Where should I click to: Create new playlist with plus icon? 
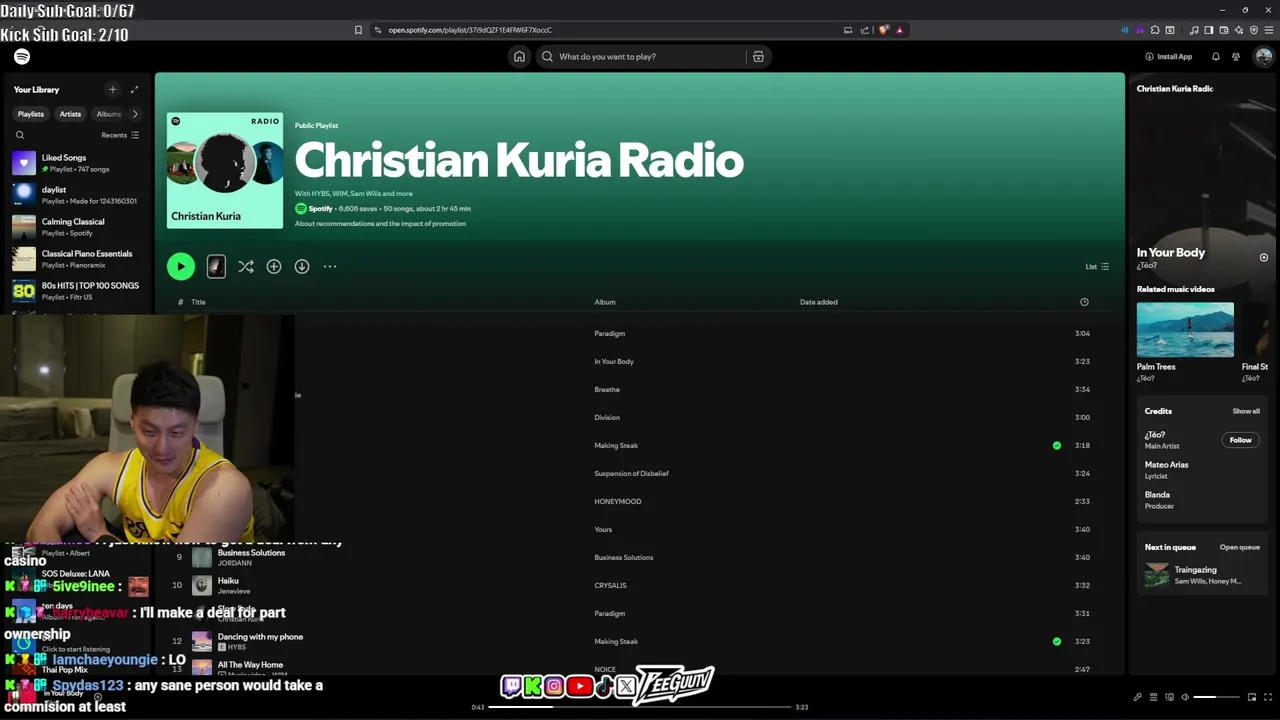(x=112, y=90)
